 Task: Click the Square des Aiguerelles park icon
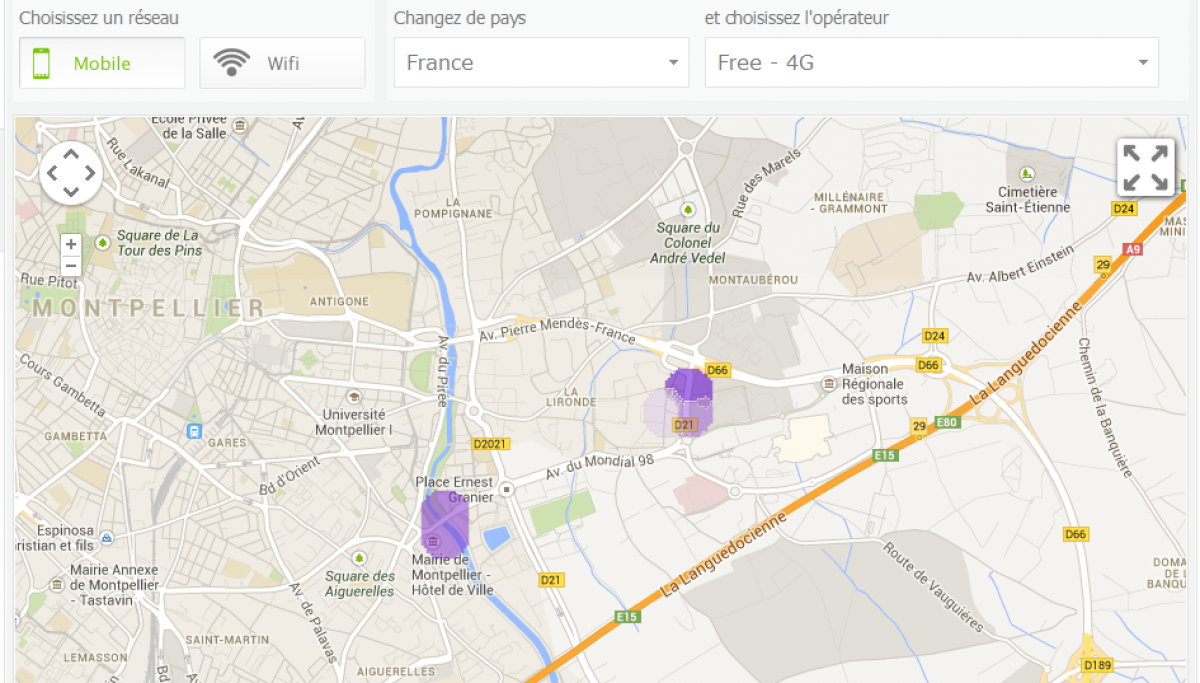point(359,558)
